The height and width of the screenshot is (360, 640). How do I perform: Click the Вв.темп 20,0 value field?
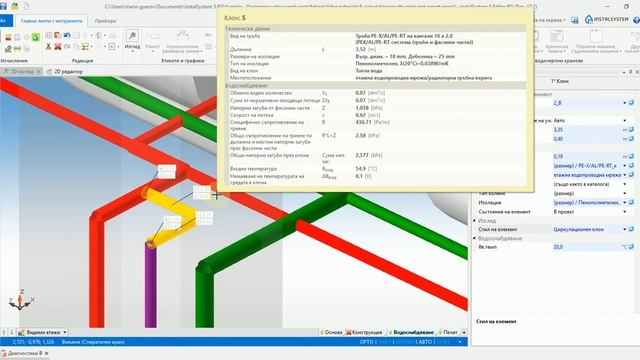588,247
